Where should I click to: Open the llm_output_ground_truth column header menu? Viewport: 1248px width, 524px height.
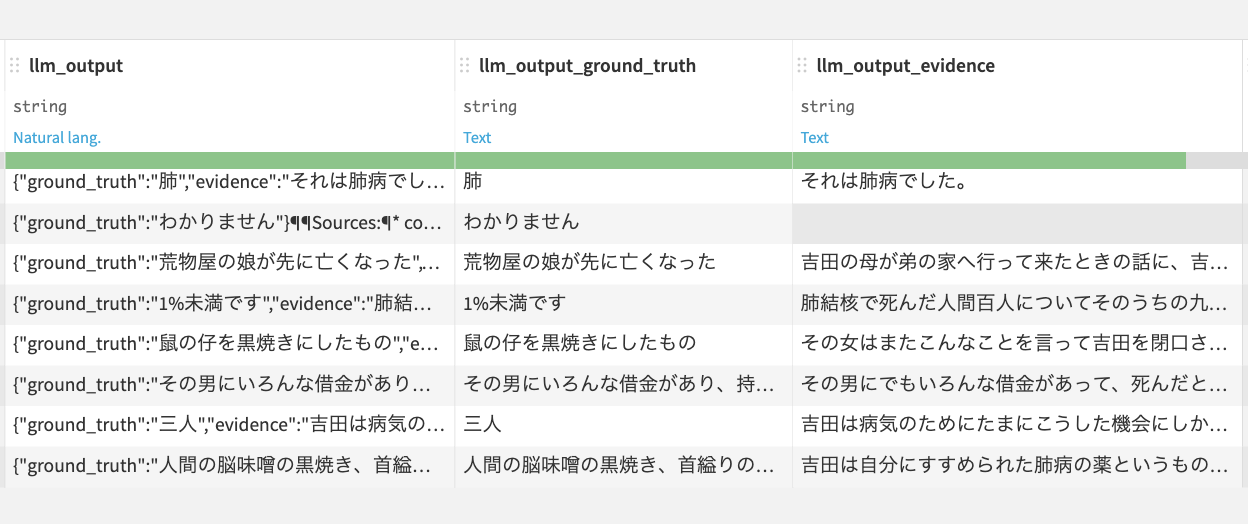click(x=587, y=66)
